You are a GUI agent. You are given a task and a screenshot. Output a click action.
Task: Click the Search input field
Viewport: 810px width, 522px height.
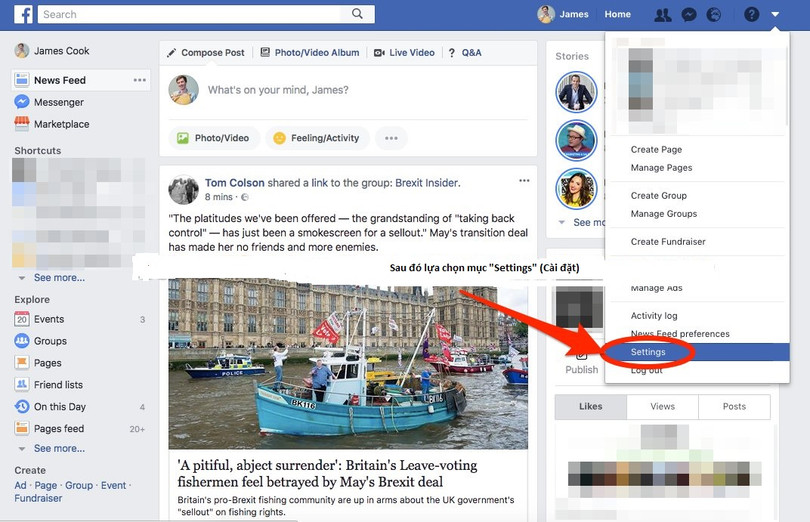(189, 14)
